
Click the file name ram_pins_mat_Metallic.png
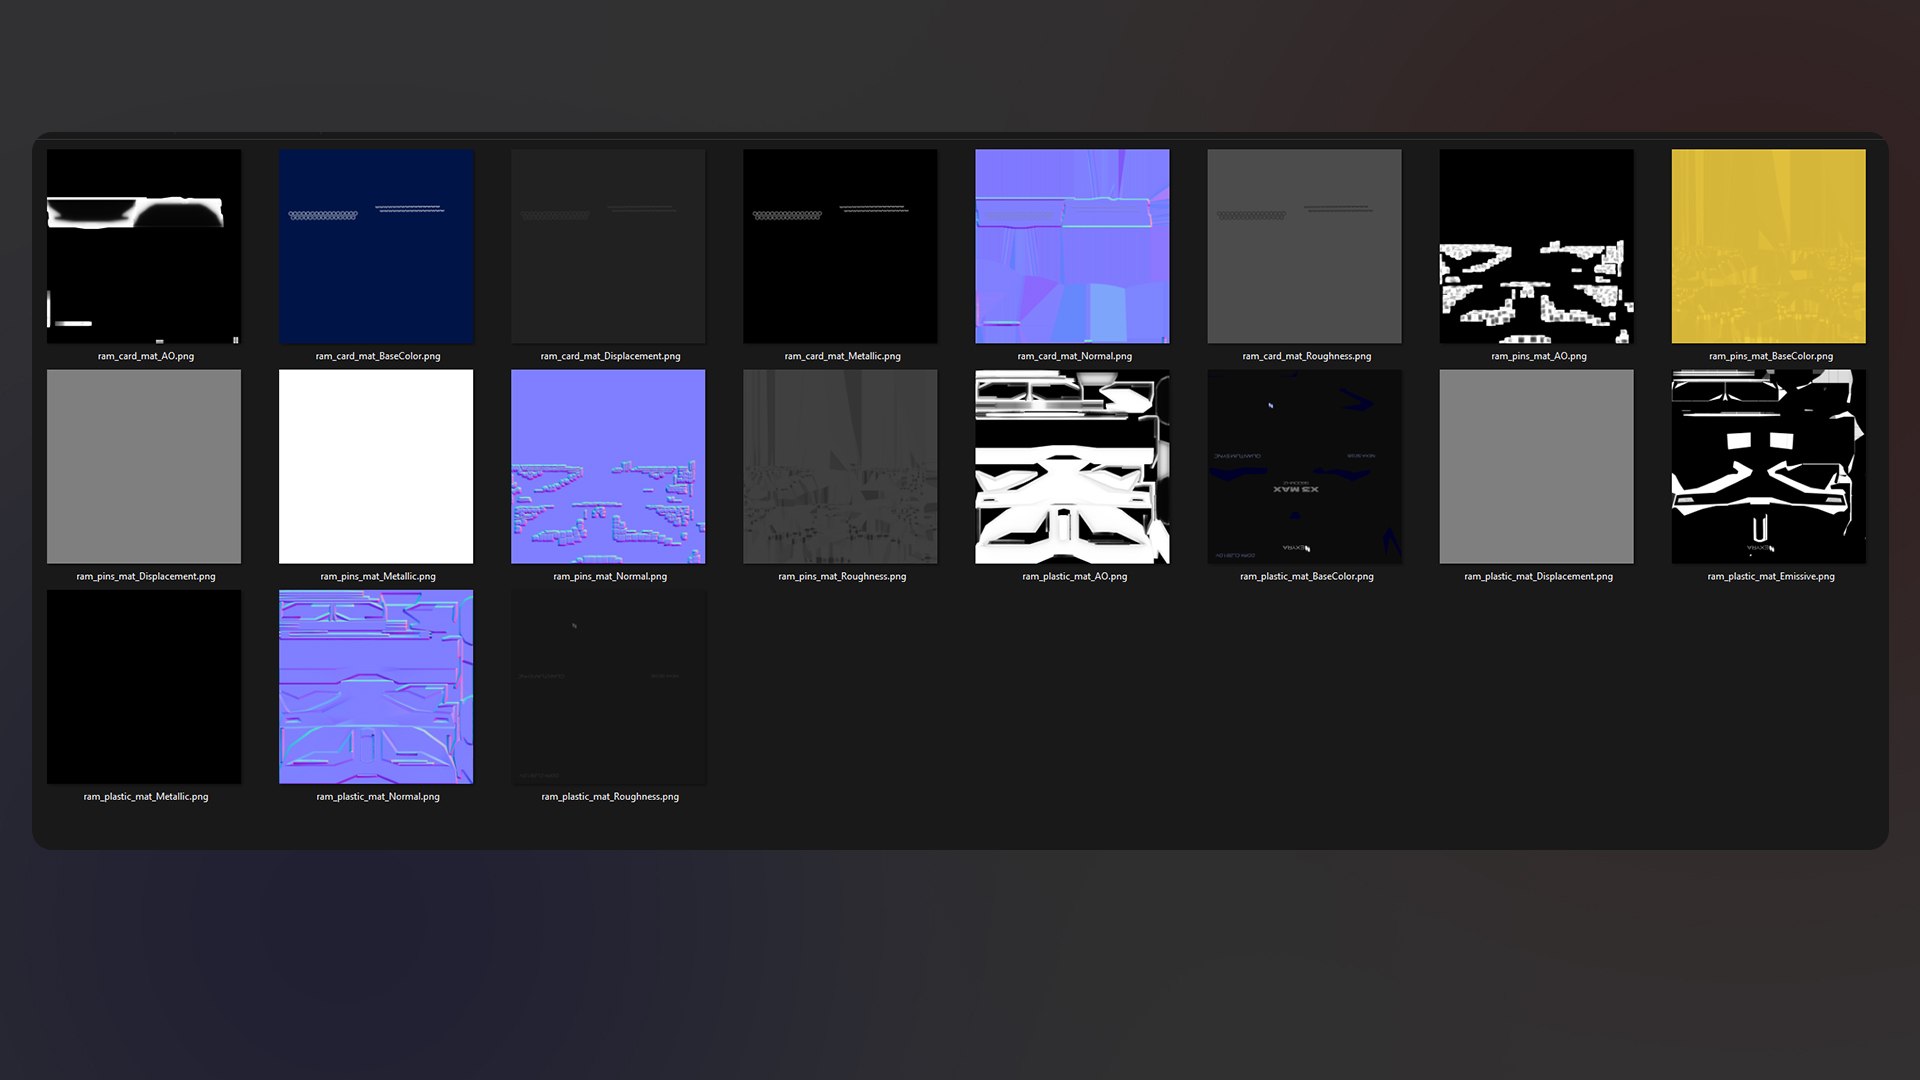(378, 576)
